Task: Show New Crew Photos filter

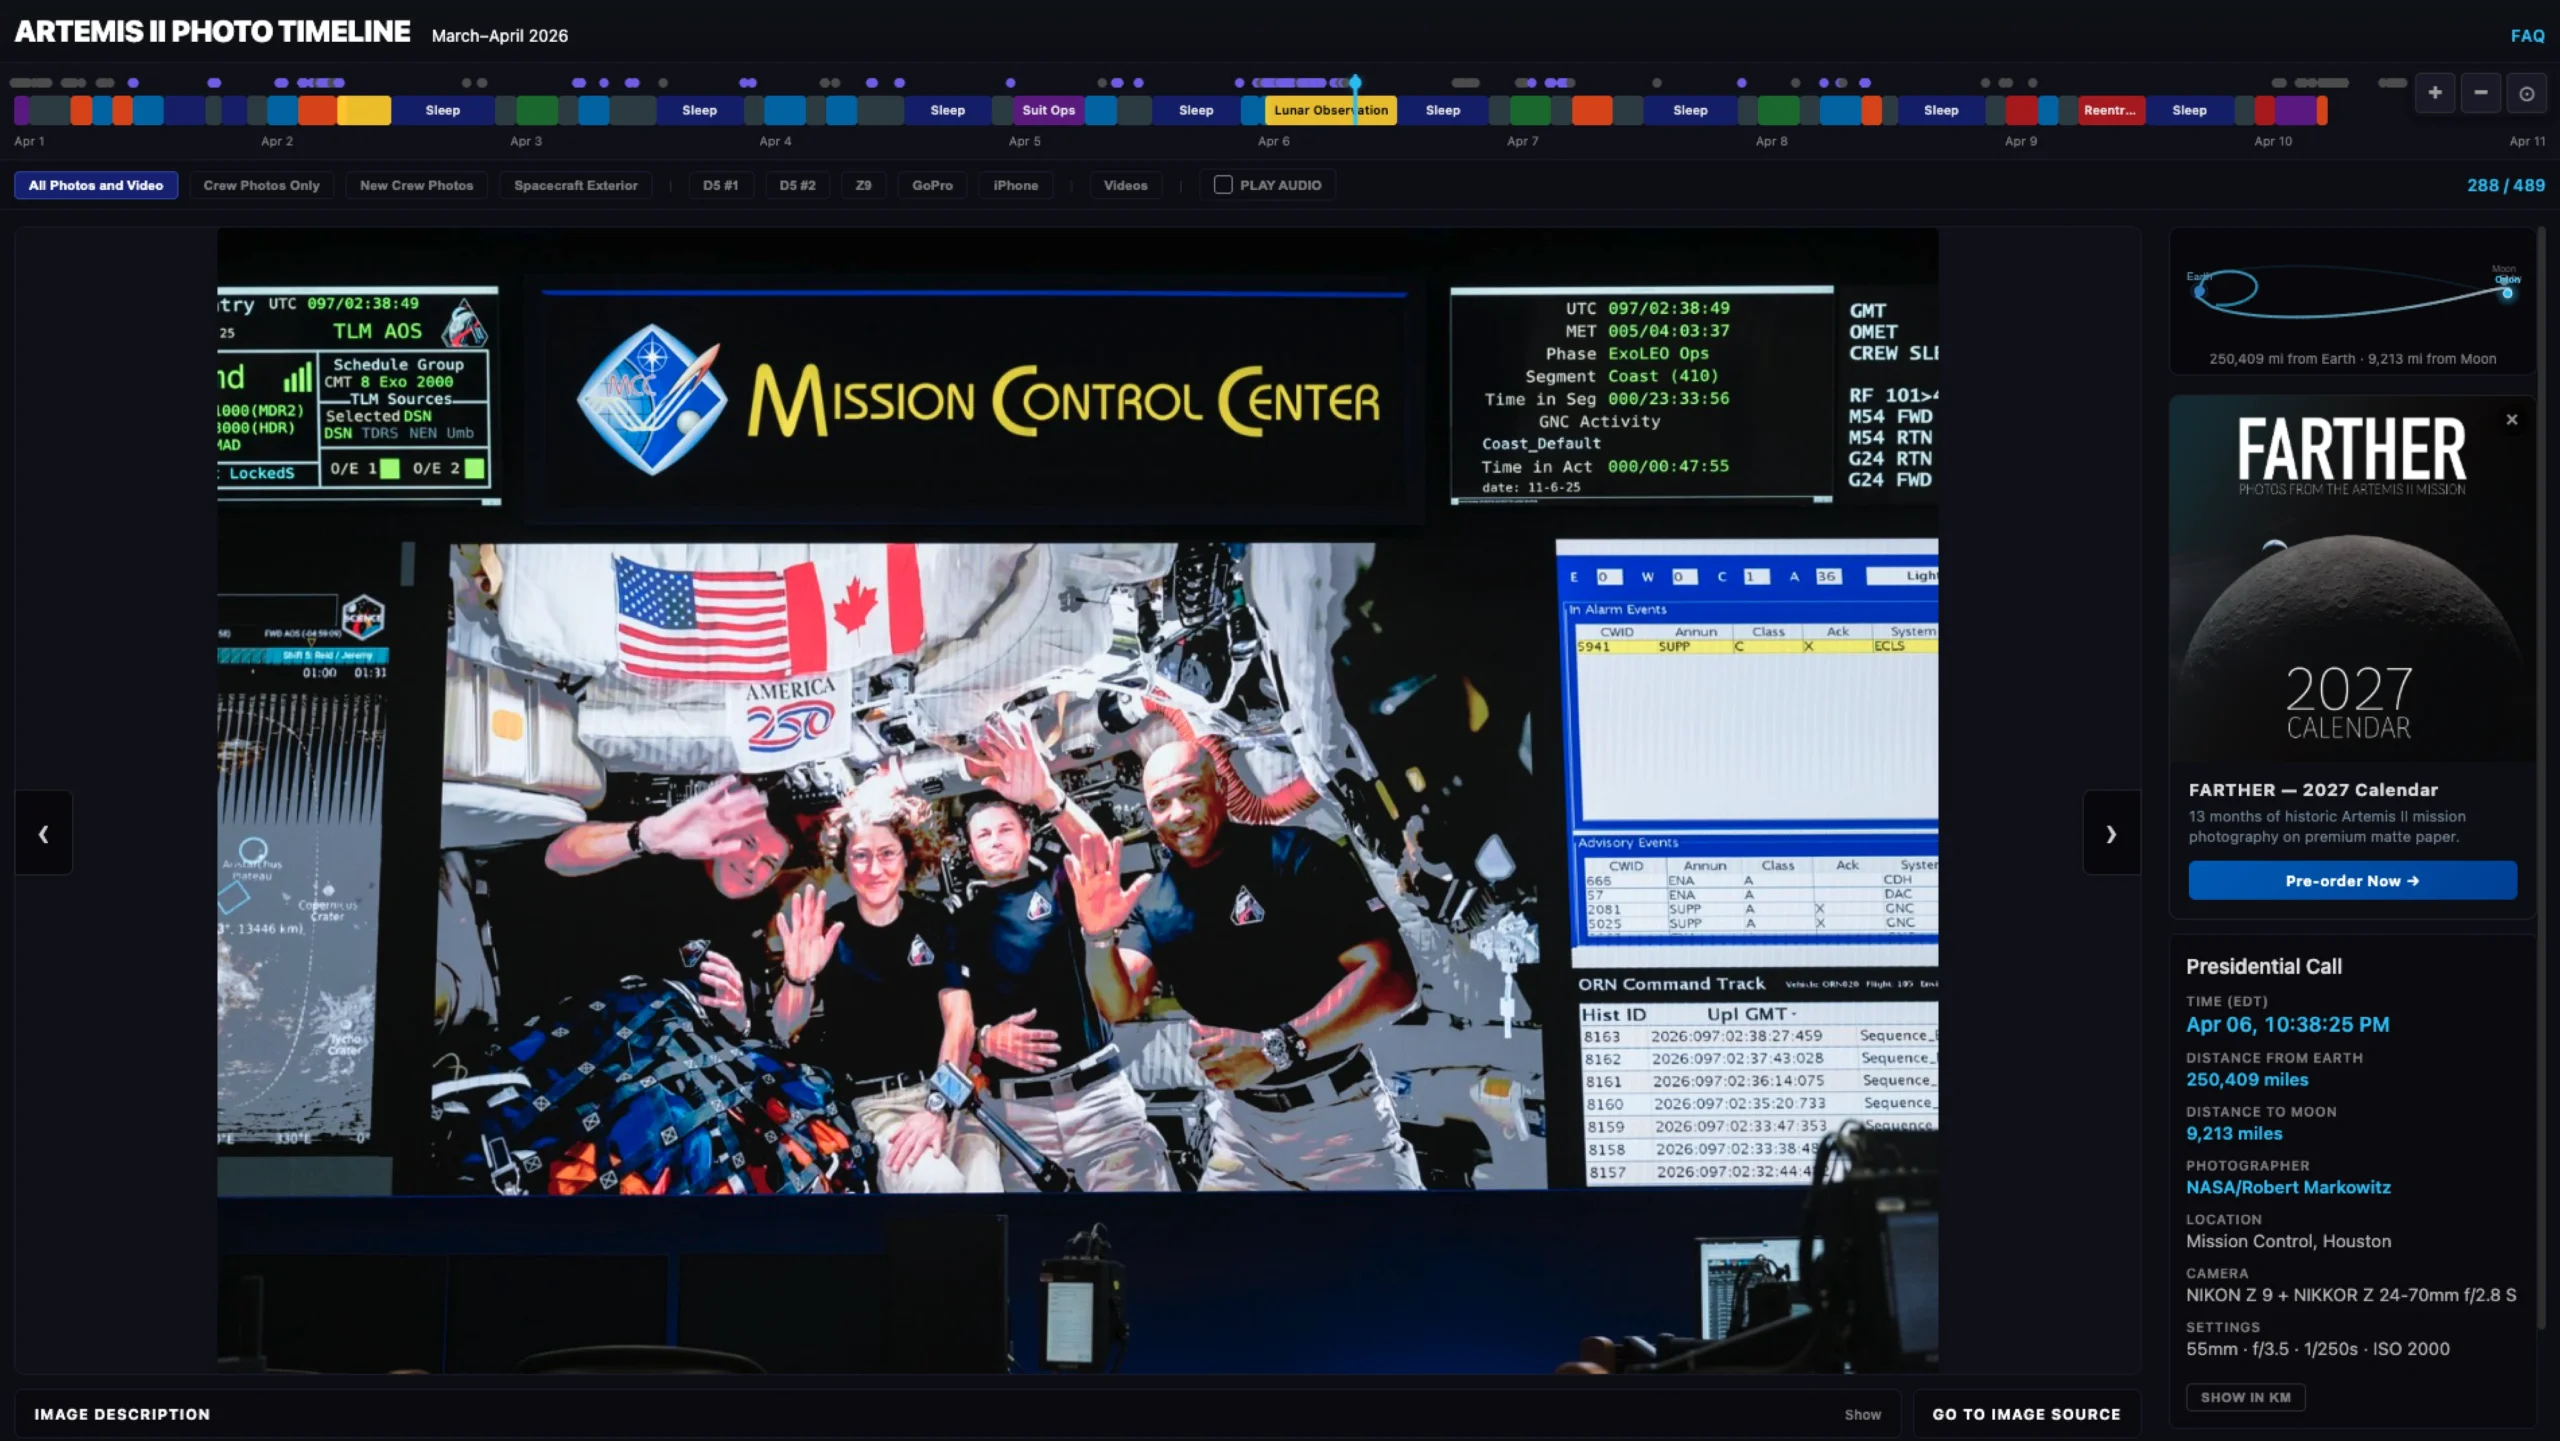Action: coord(417,185)
